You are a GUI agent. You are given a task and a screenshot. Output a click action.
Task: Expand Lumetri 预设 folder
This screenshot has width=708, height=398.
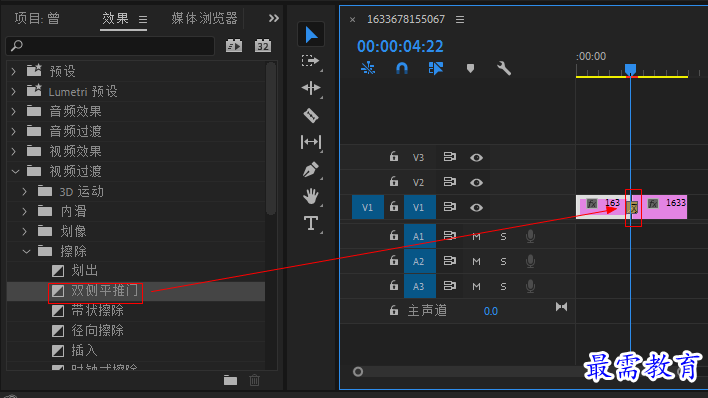[14, 92]
